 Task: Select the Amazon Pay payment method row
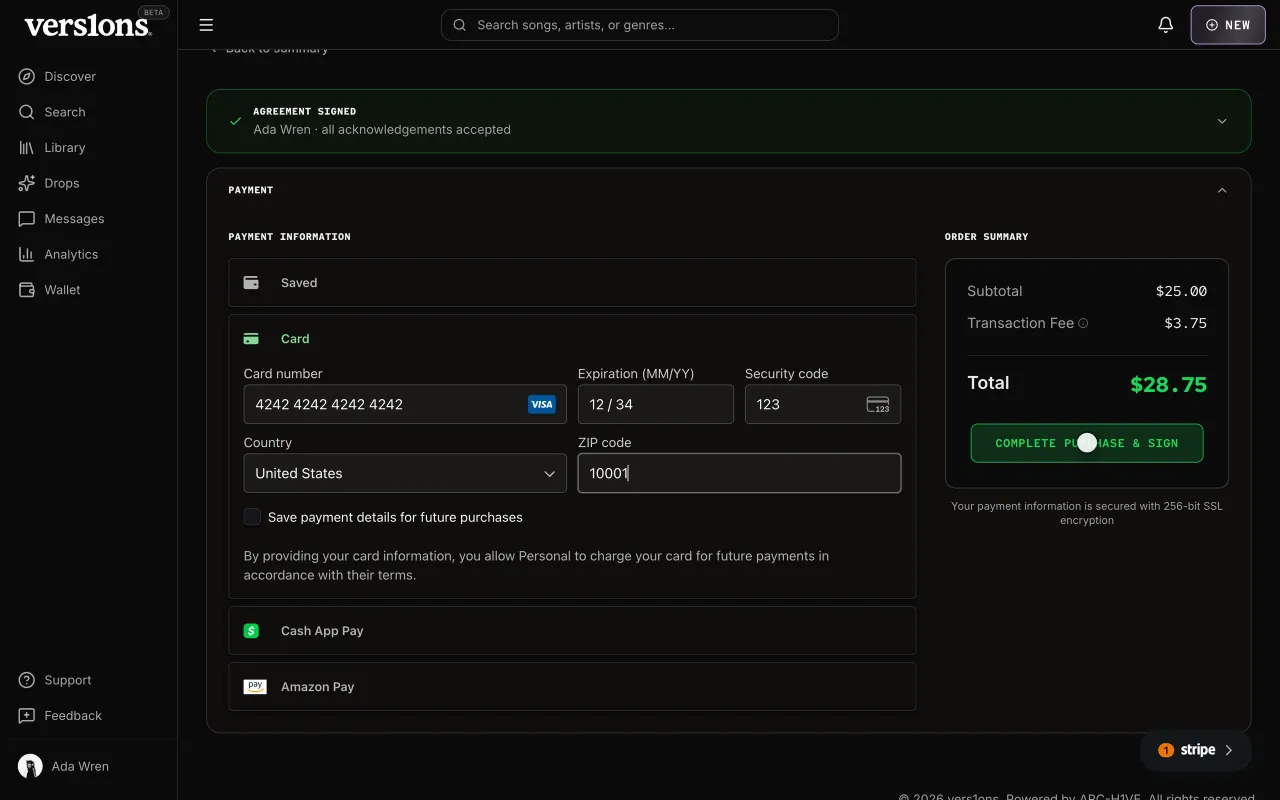pos(572,687)
